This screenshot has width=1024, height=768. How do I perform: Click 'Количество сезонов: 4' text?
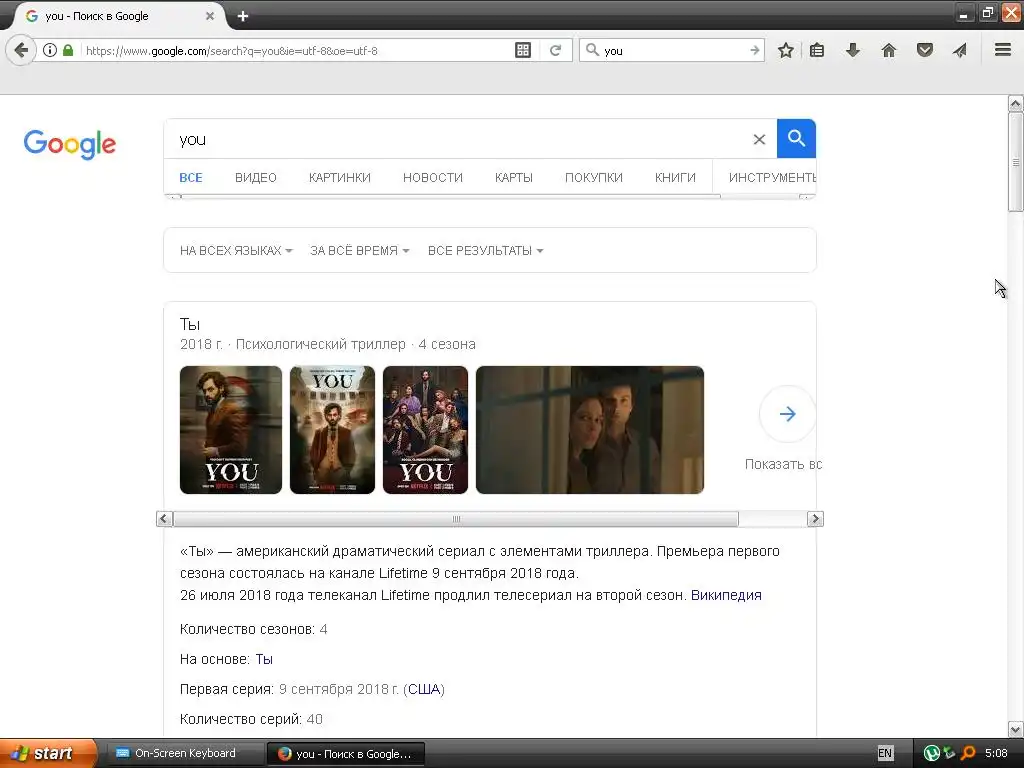(253, 630)
